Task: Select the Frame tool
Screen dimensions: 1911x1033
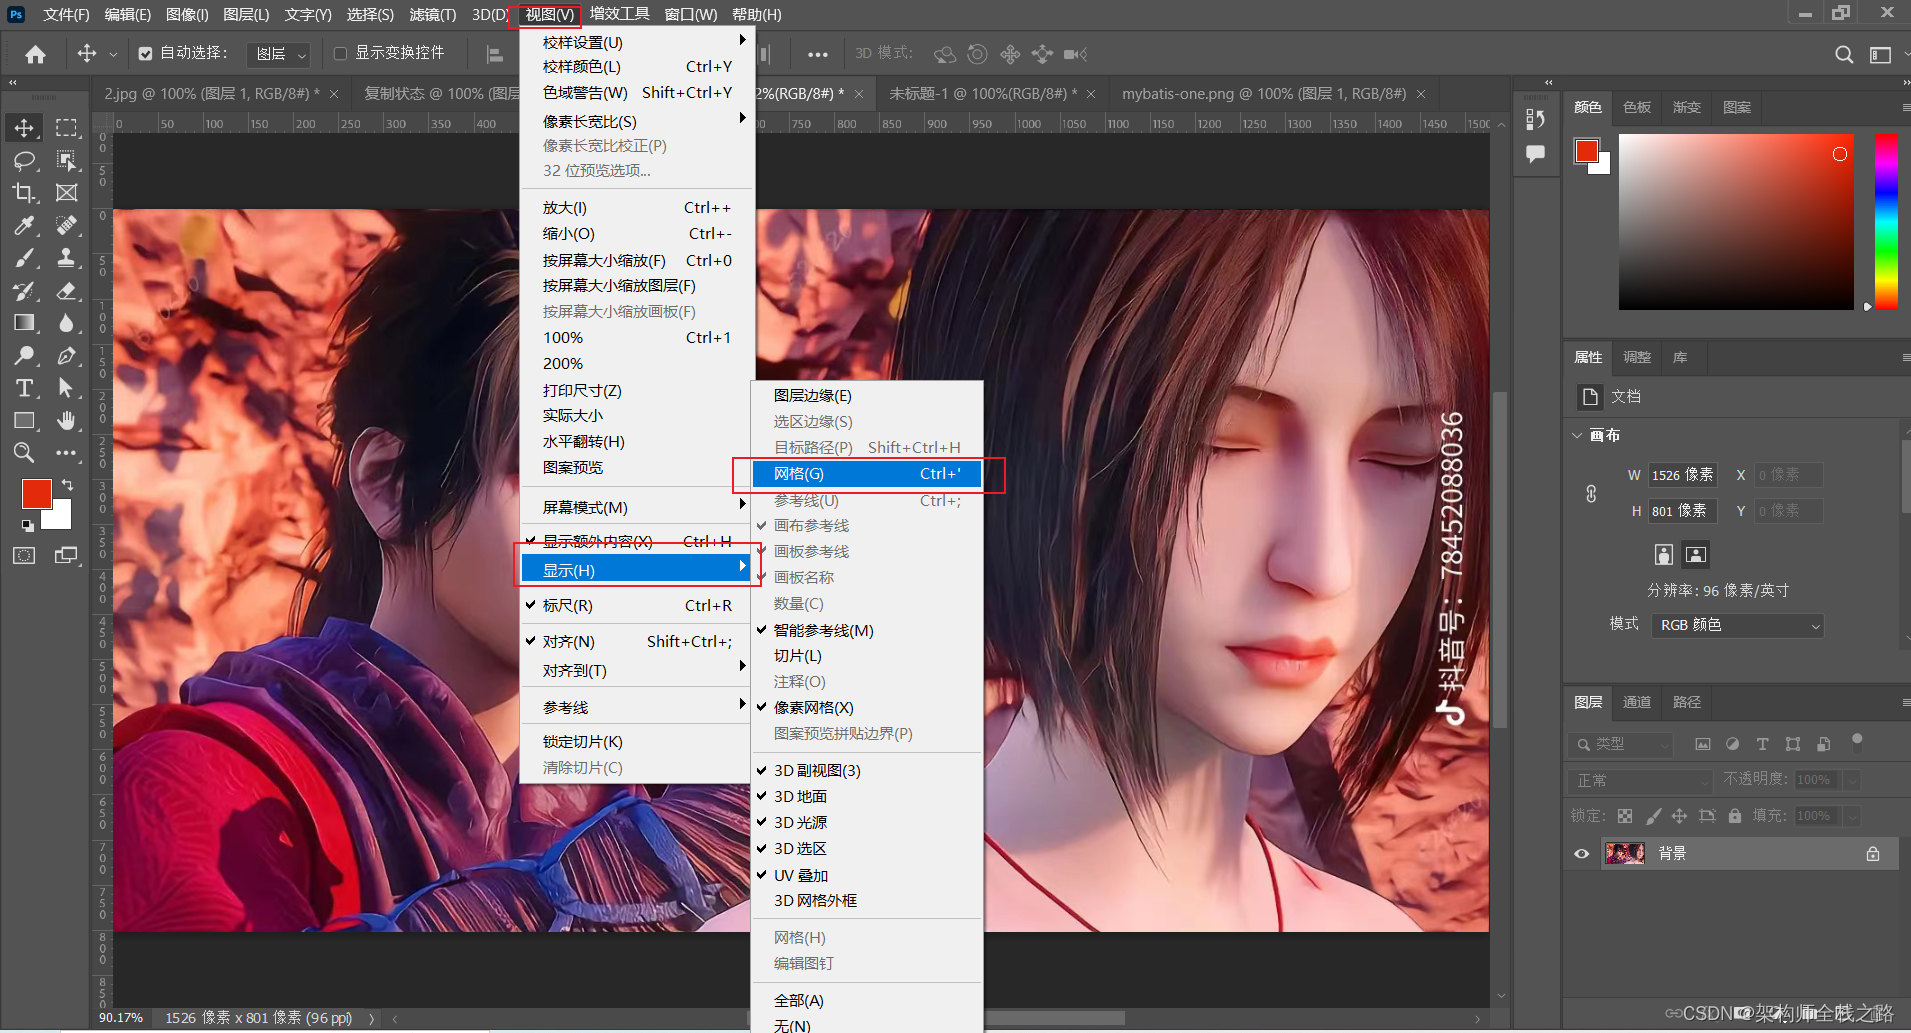Action: pyautogui.click(x=66, y=193)
